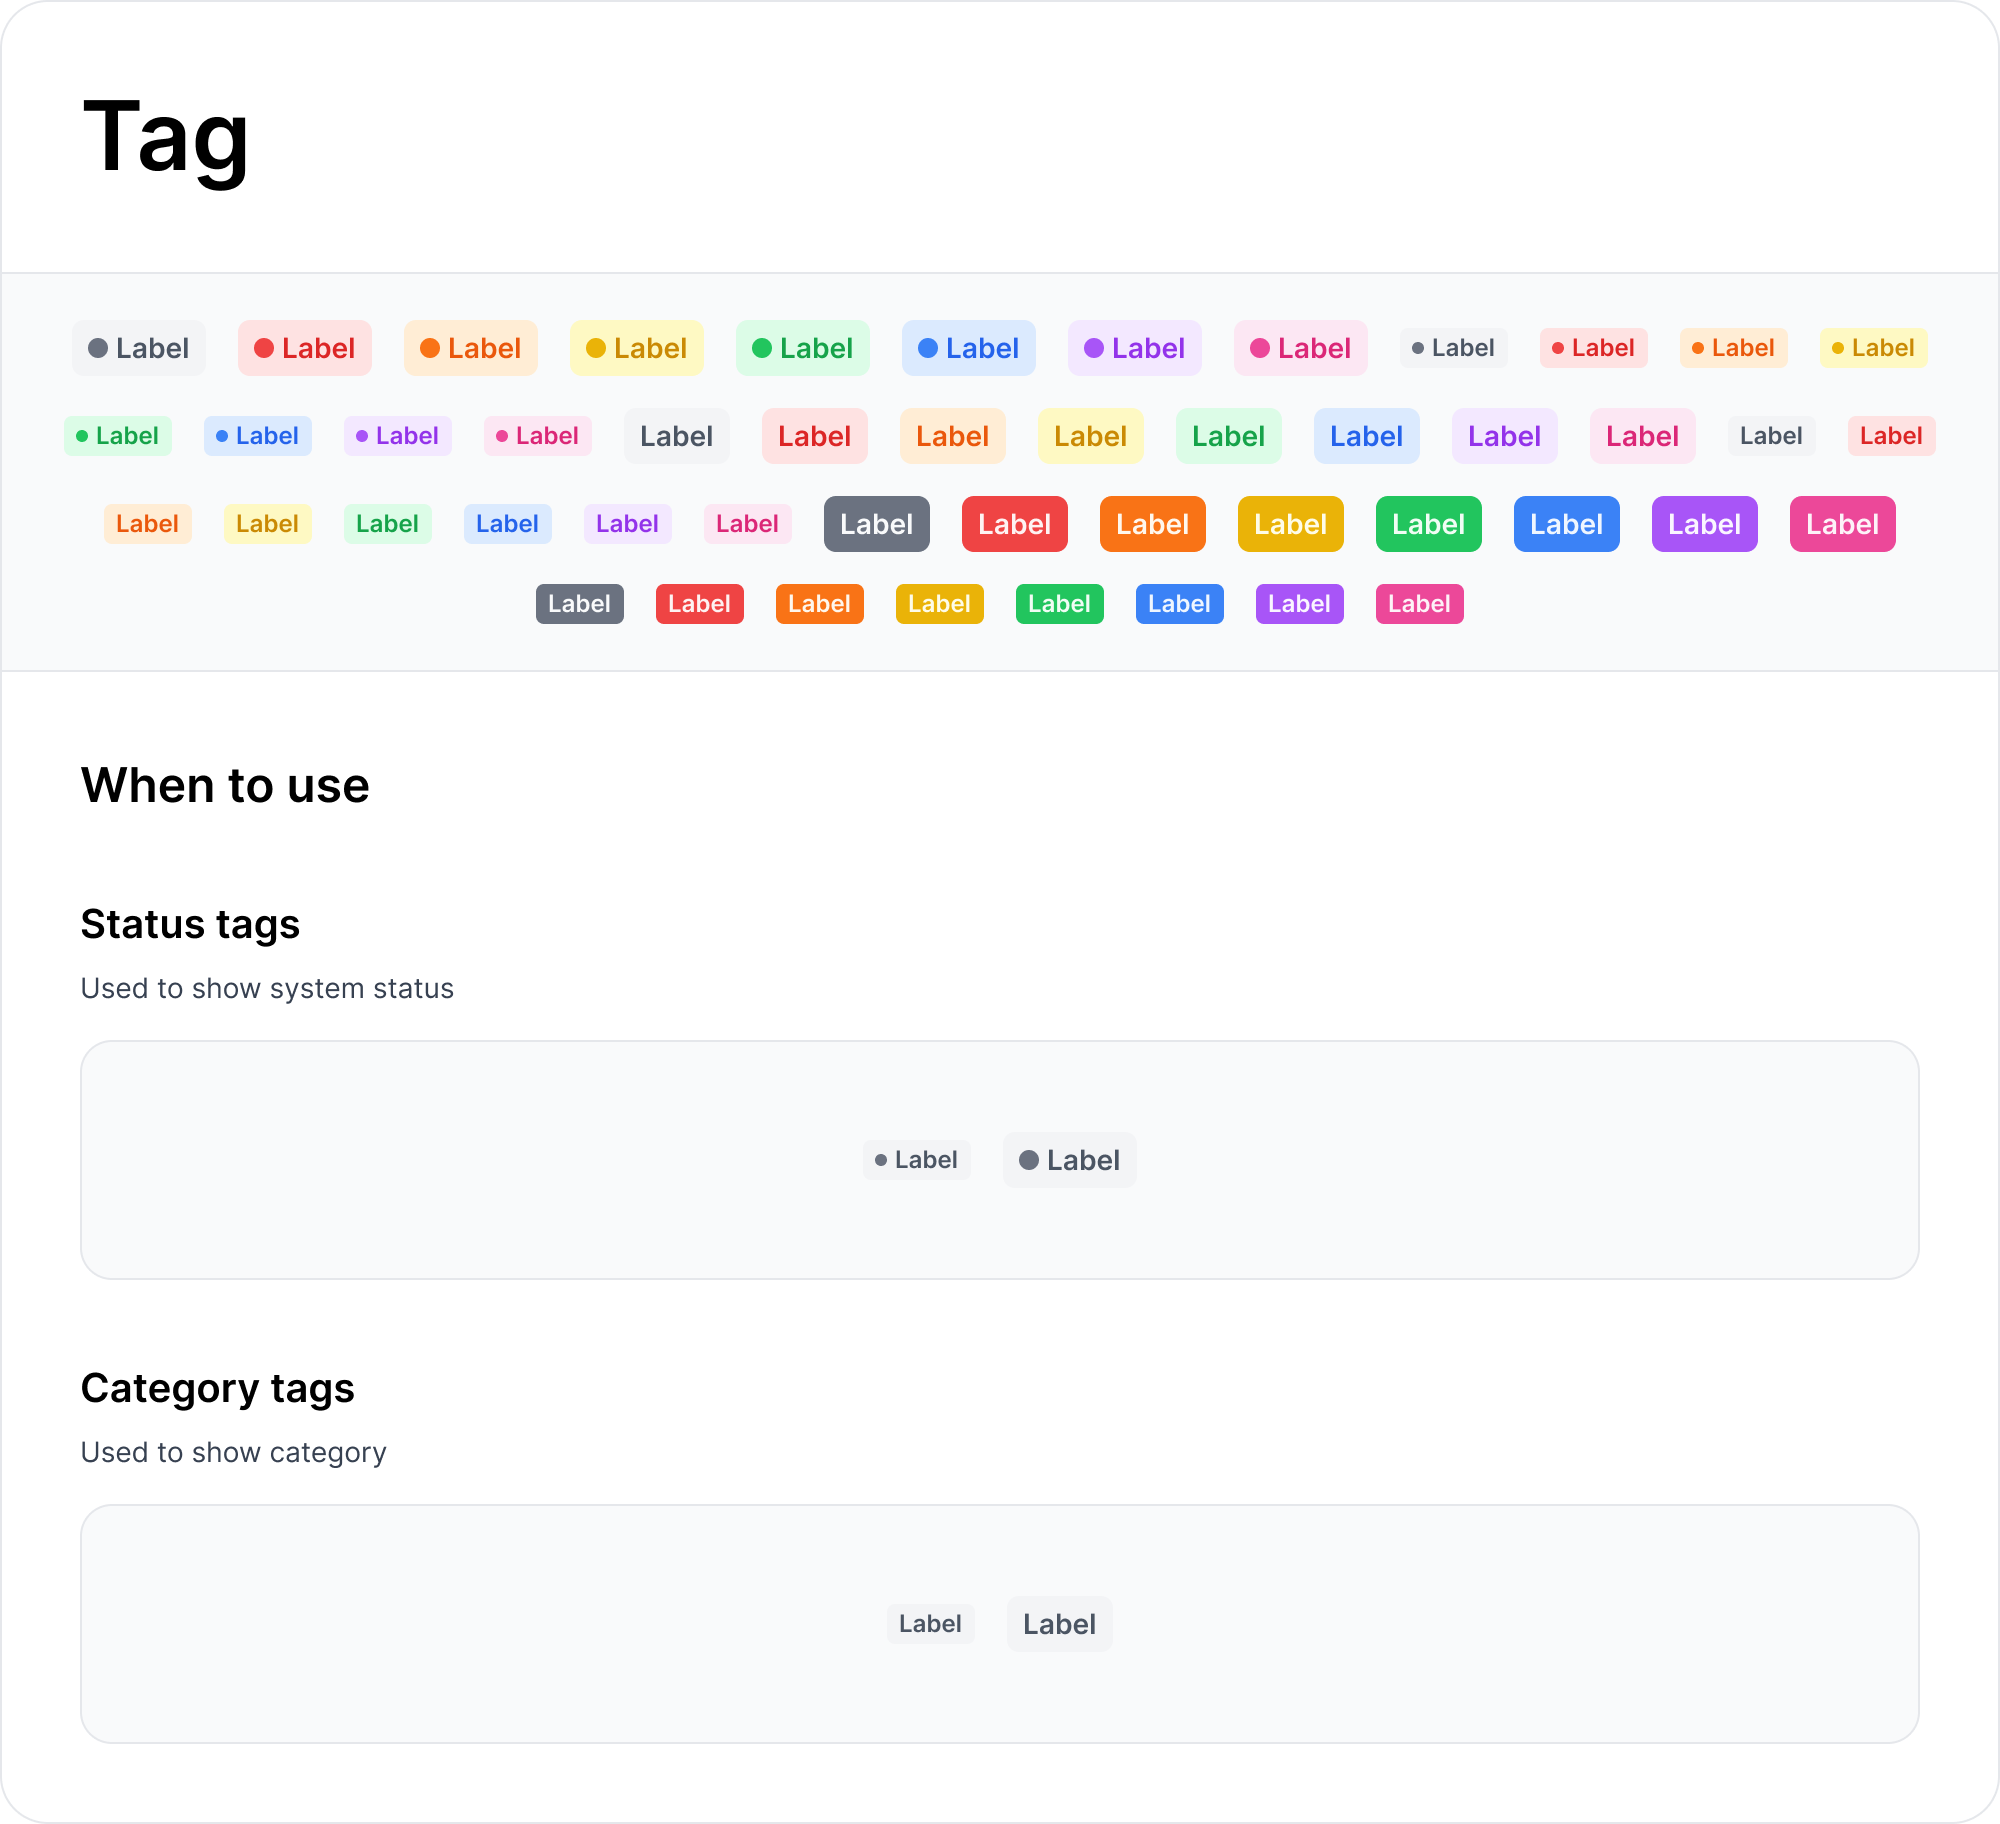Pick the small solid purple tag
2000x1824 pixels.
tap(1300, 604)
